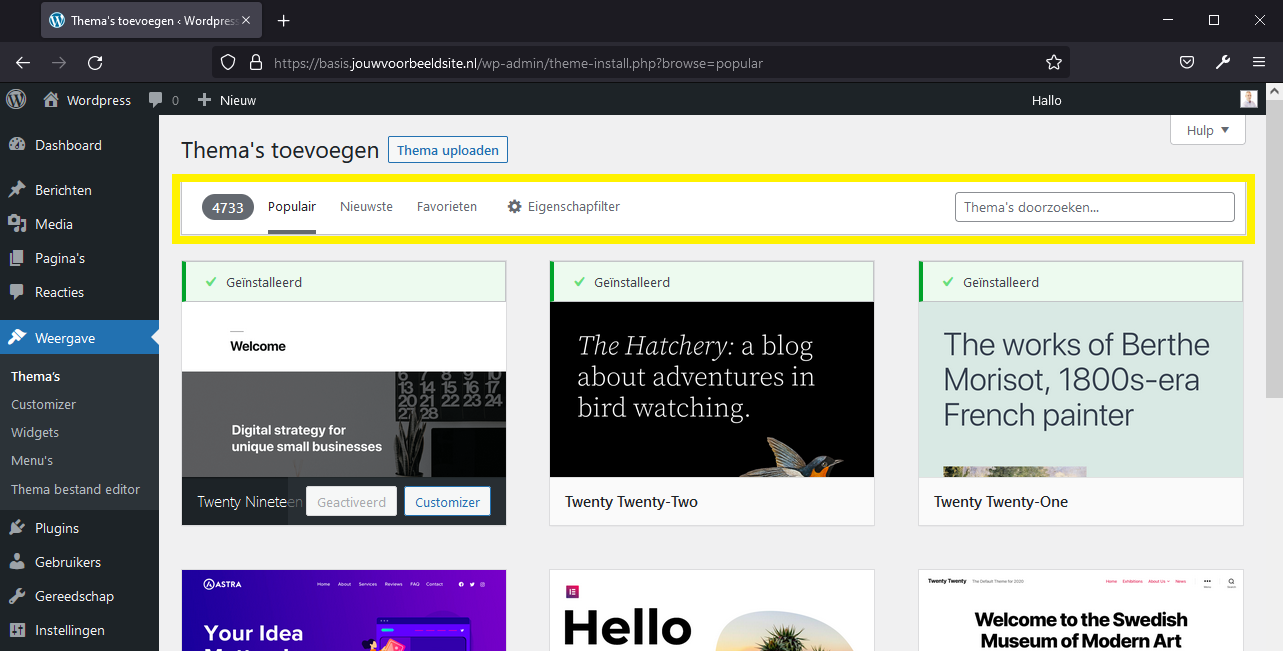
Task: Open Gebruikers with the user icon
Action: [x=18, y=561]
